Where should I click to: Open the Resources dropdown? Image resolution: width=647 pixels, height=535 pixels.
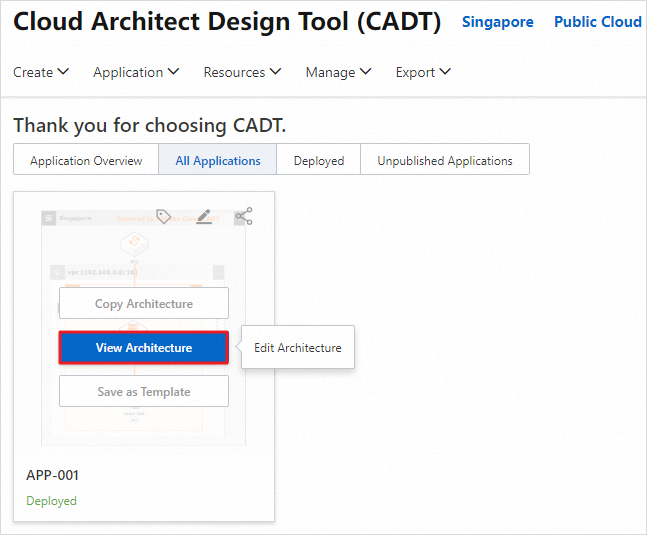click(x=242, y=72)
